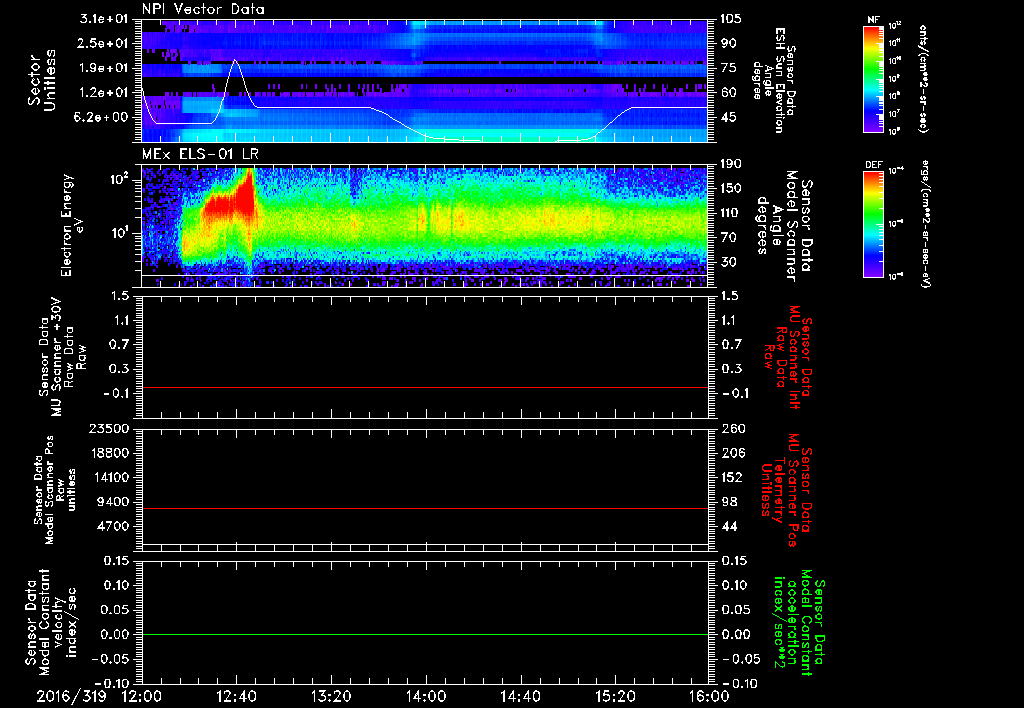This screenshot has height=708, width=1024.
Task: Click the 'Electron Energy eV' axis label
Action: 72,225
